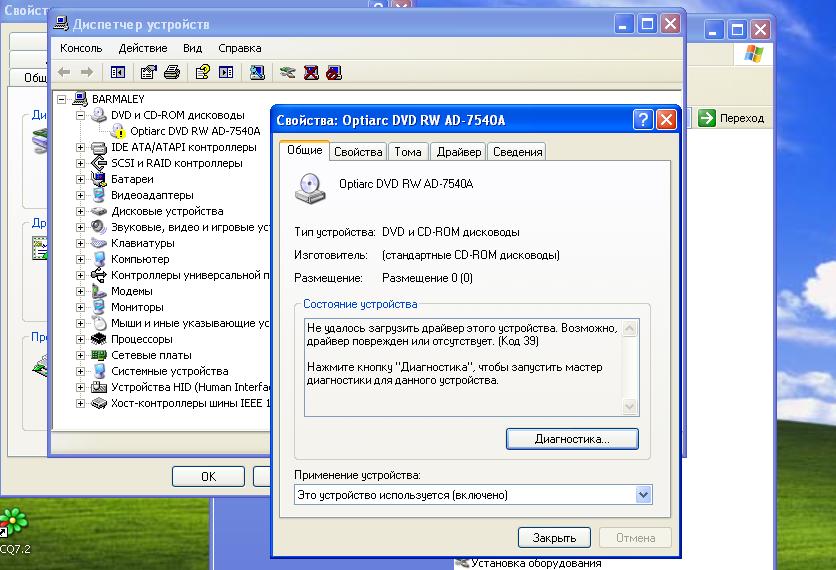
Task: Switch to the Драйвер tab
Action: (x=459, y=152)
